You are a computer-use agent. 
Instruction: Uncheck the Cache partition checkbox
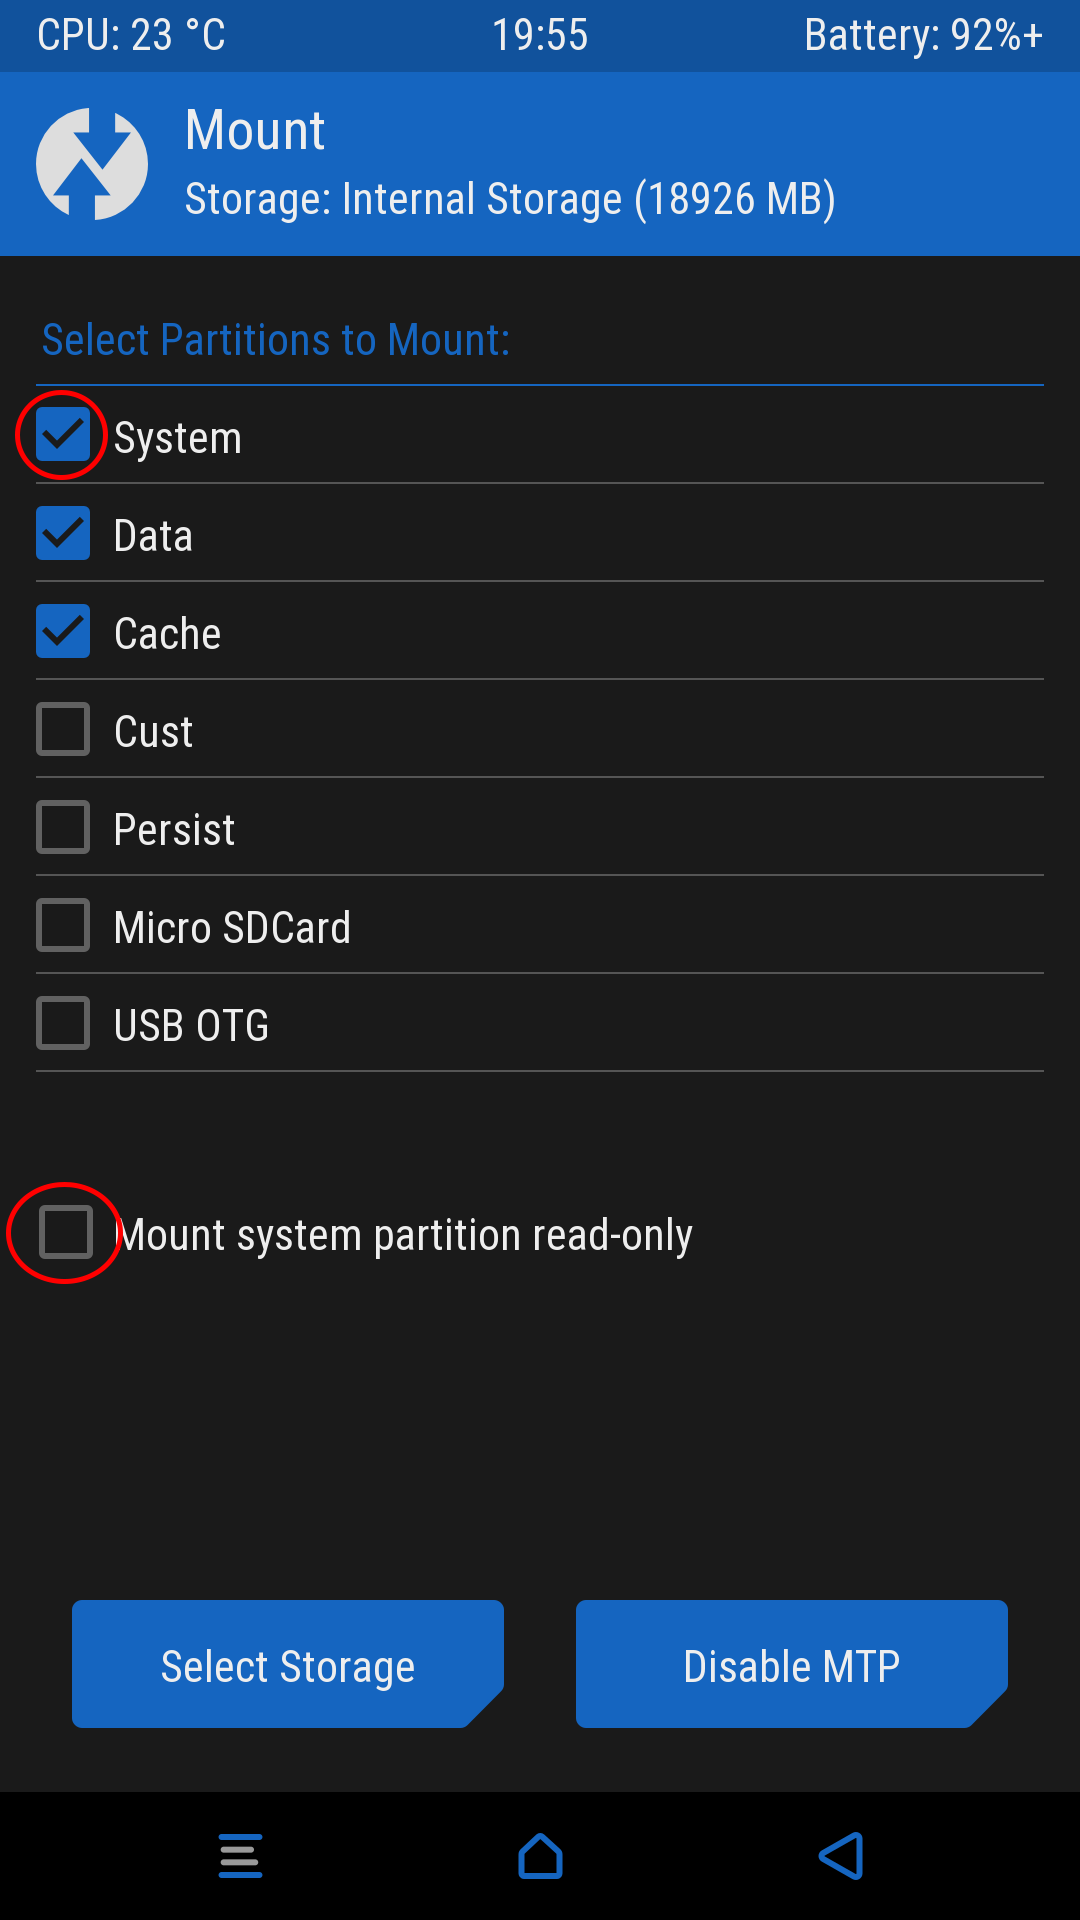(63, 631)
